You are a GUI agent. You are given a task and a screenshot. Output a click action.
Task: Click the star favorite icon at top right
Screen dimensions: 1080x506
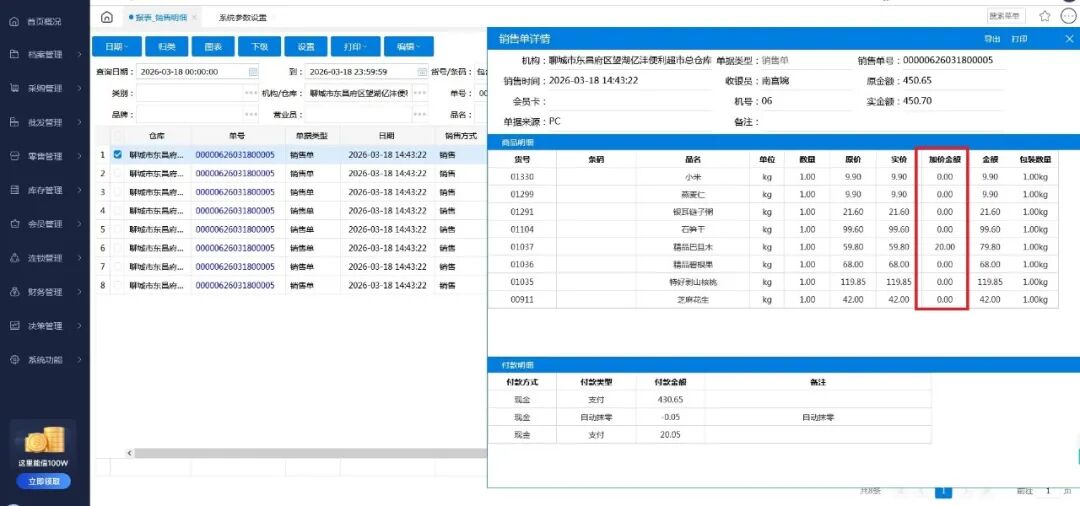1045,17
